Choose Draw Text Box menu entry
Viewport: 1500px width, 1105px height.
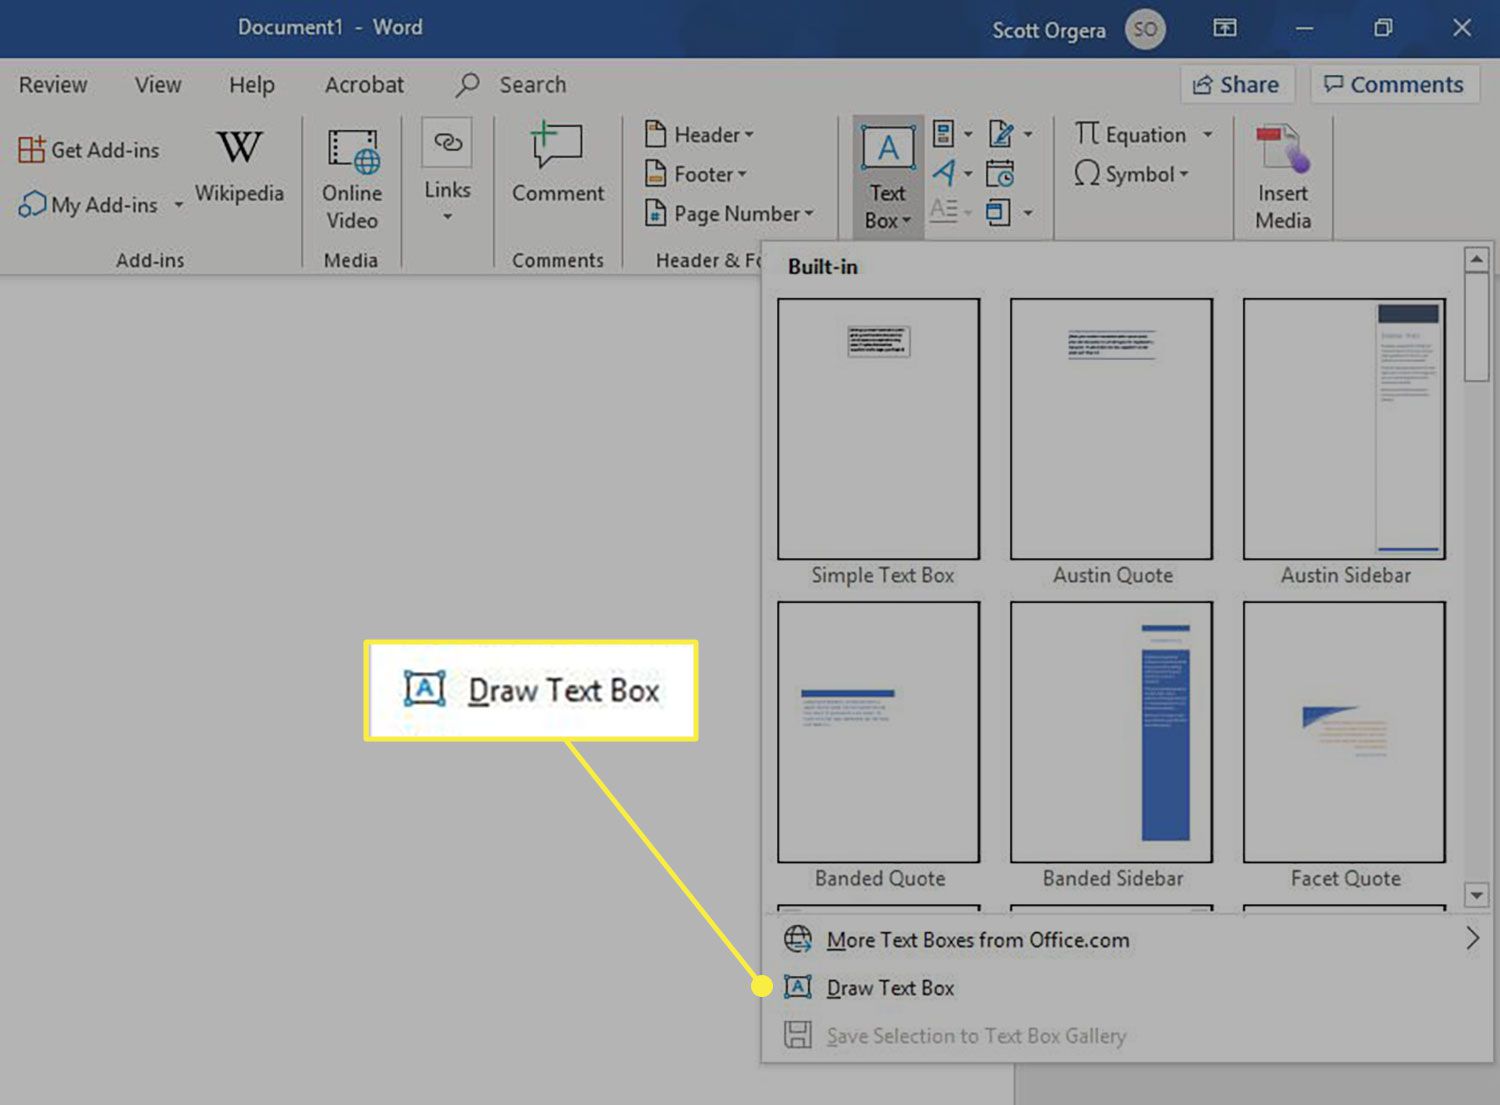[x=1127, y=988]
